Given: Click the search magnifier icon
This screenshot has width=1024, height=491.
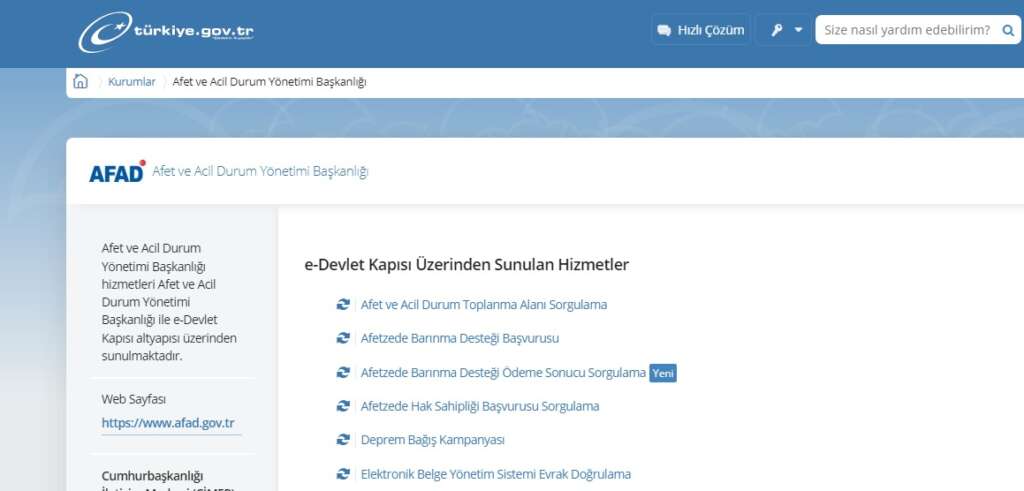Looking at the screenshot, I should [x=1008, y=30].
